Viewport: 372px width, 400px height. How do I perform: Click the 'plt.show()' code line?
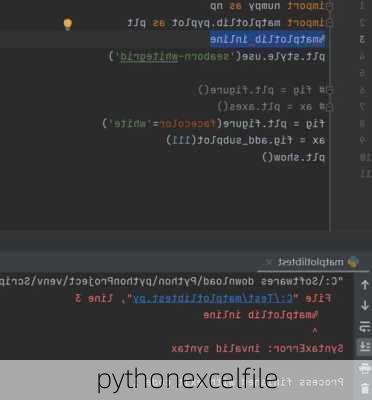tap(293, 157)
